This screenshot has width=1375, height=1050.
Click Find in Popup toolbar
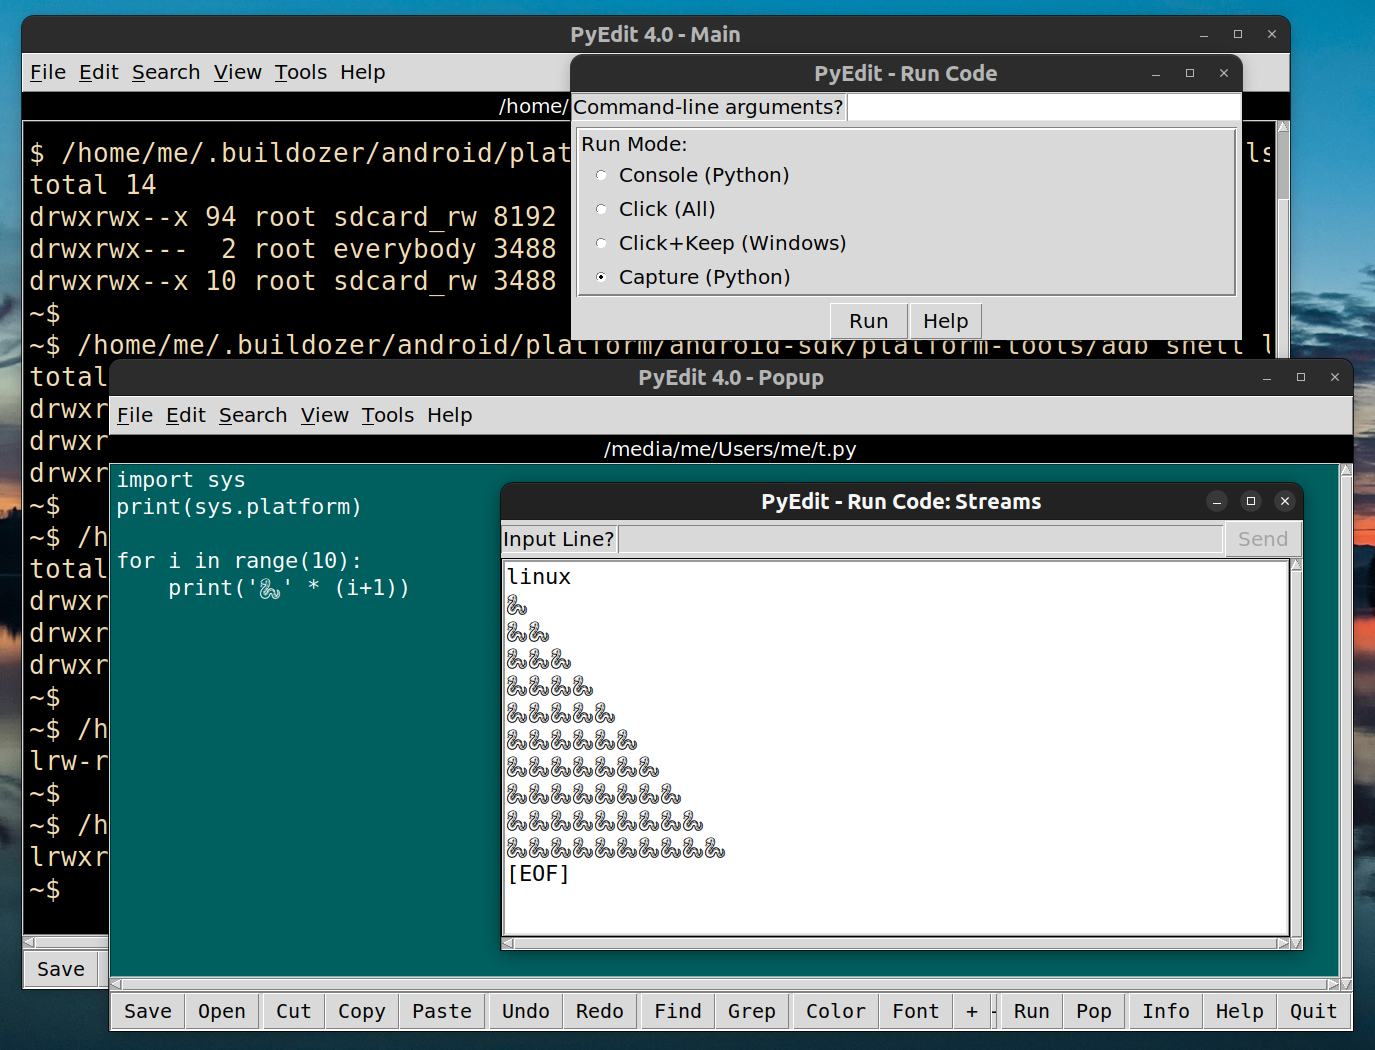tap(678, 1011)
